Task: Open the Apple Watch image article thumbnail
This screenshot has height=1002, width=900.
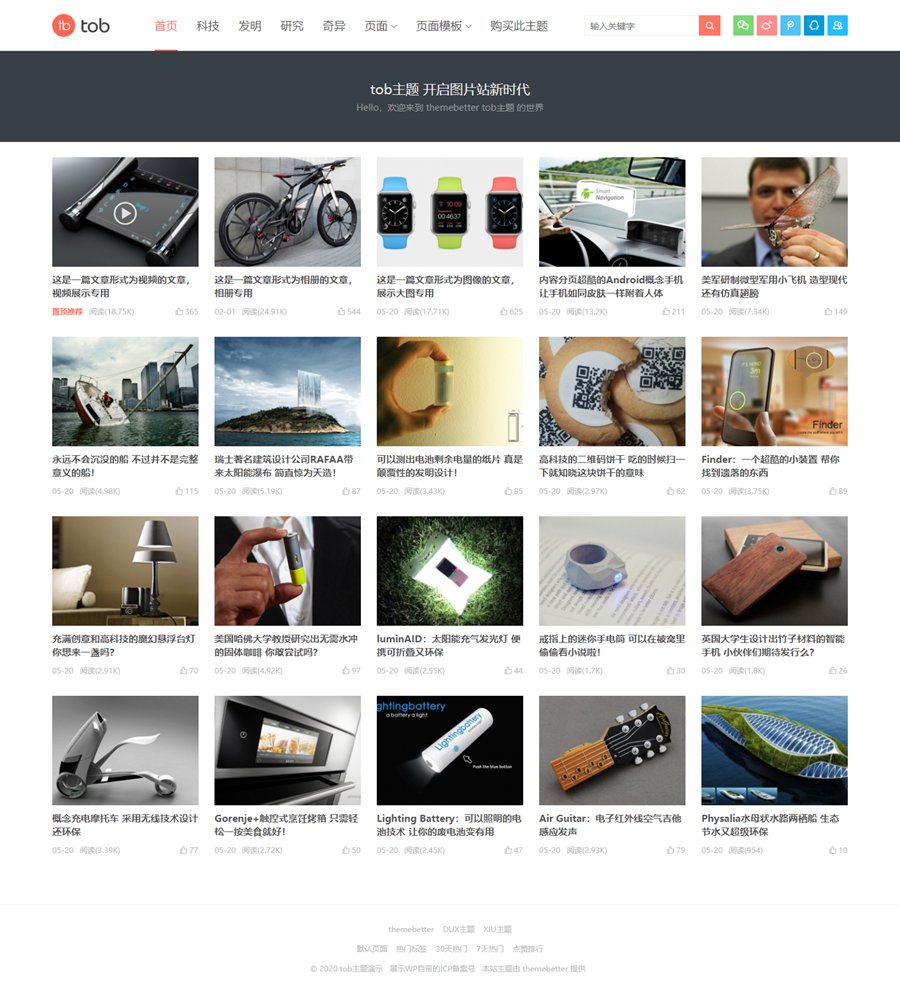Action: click(450, 212)
